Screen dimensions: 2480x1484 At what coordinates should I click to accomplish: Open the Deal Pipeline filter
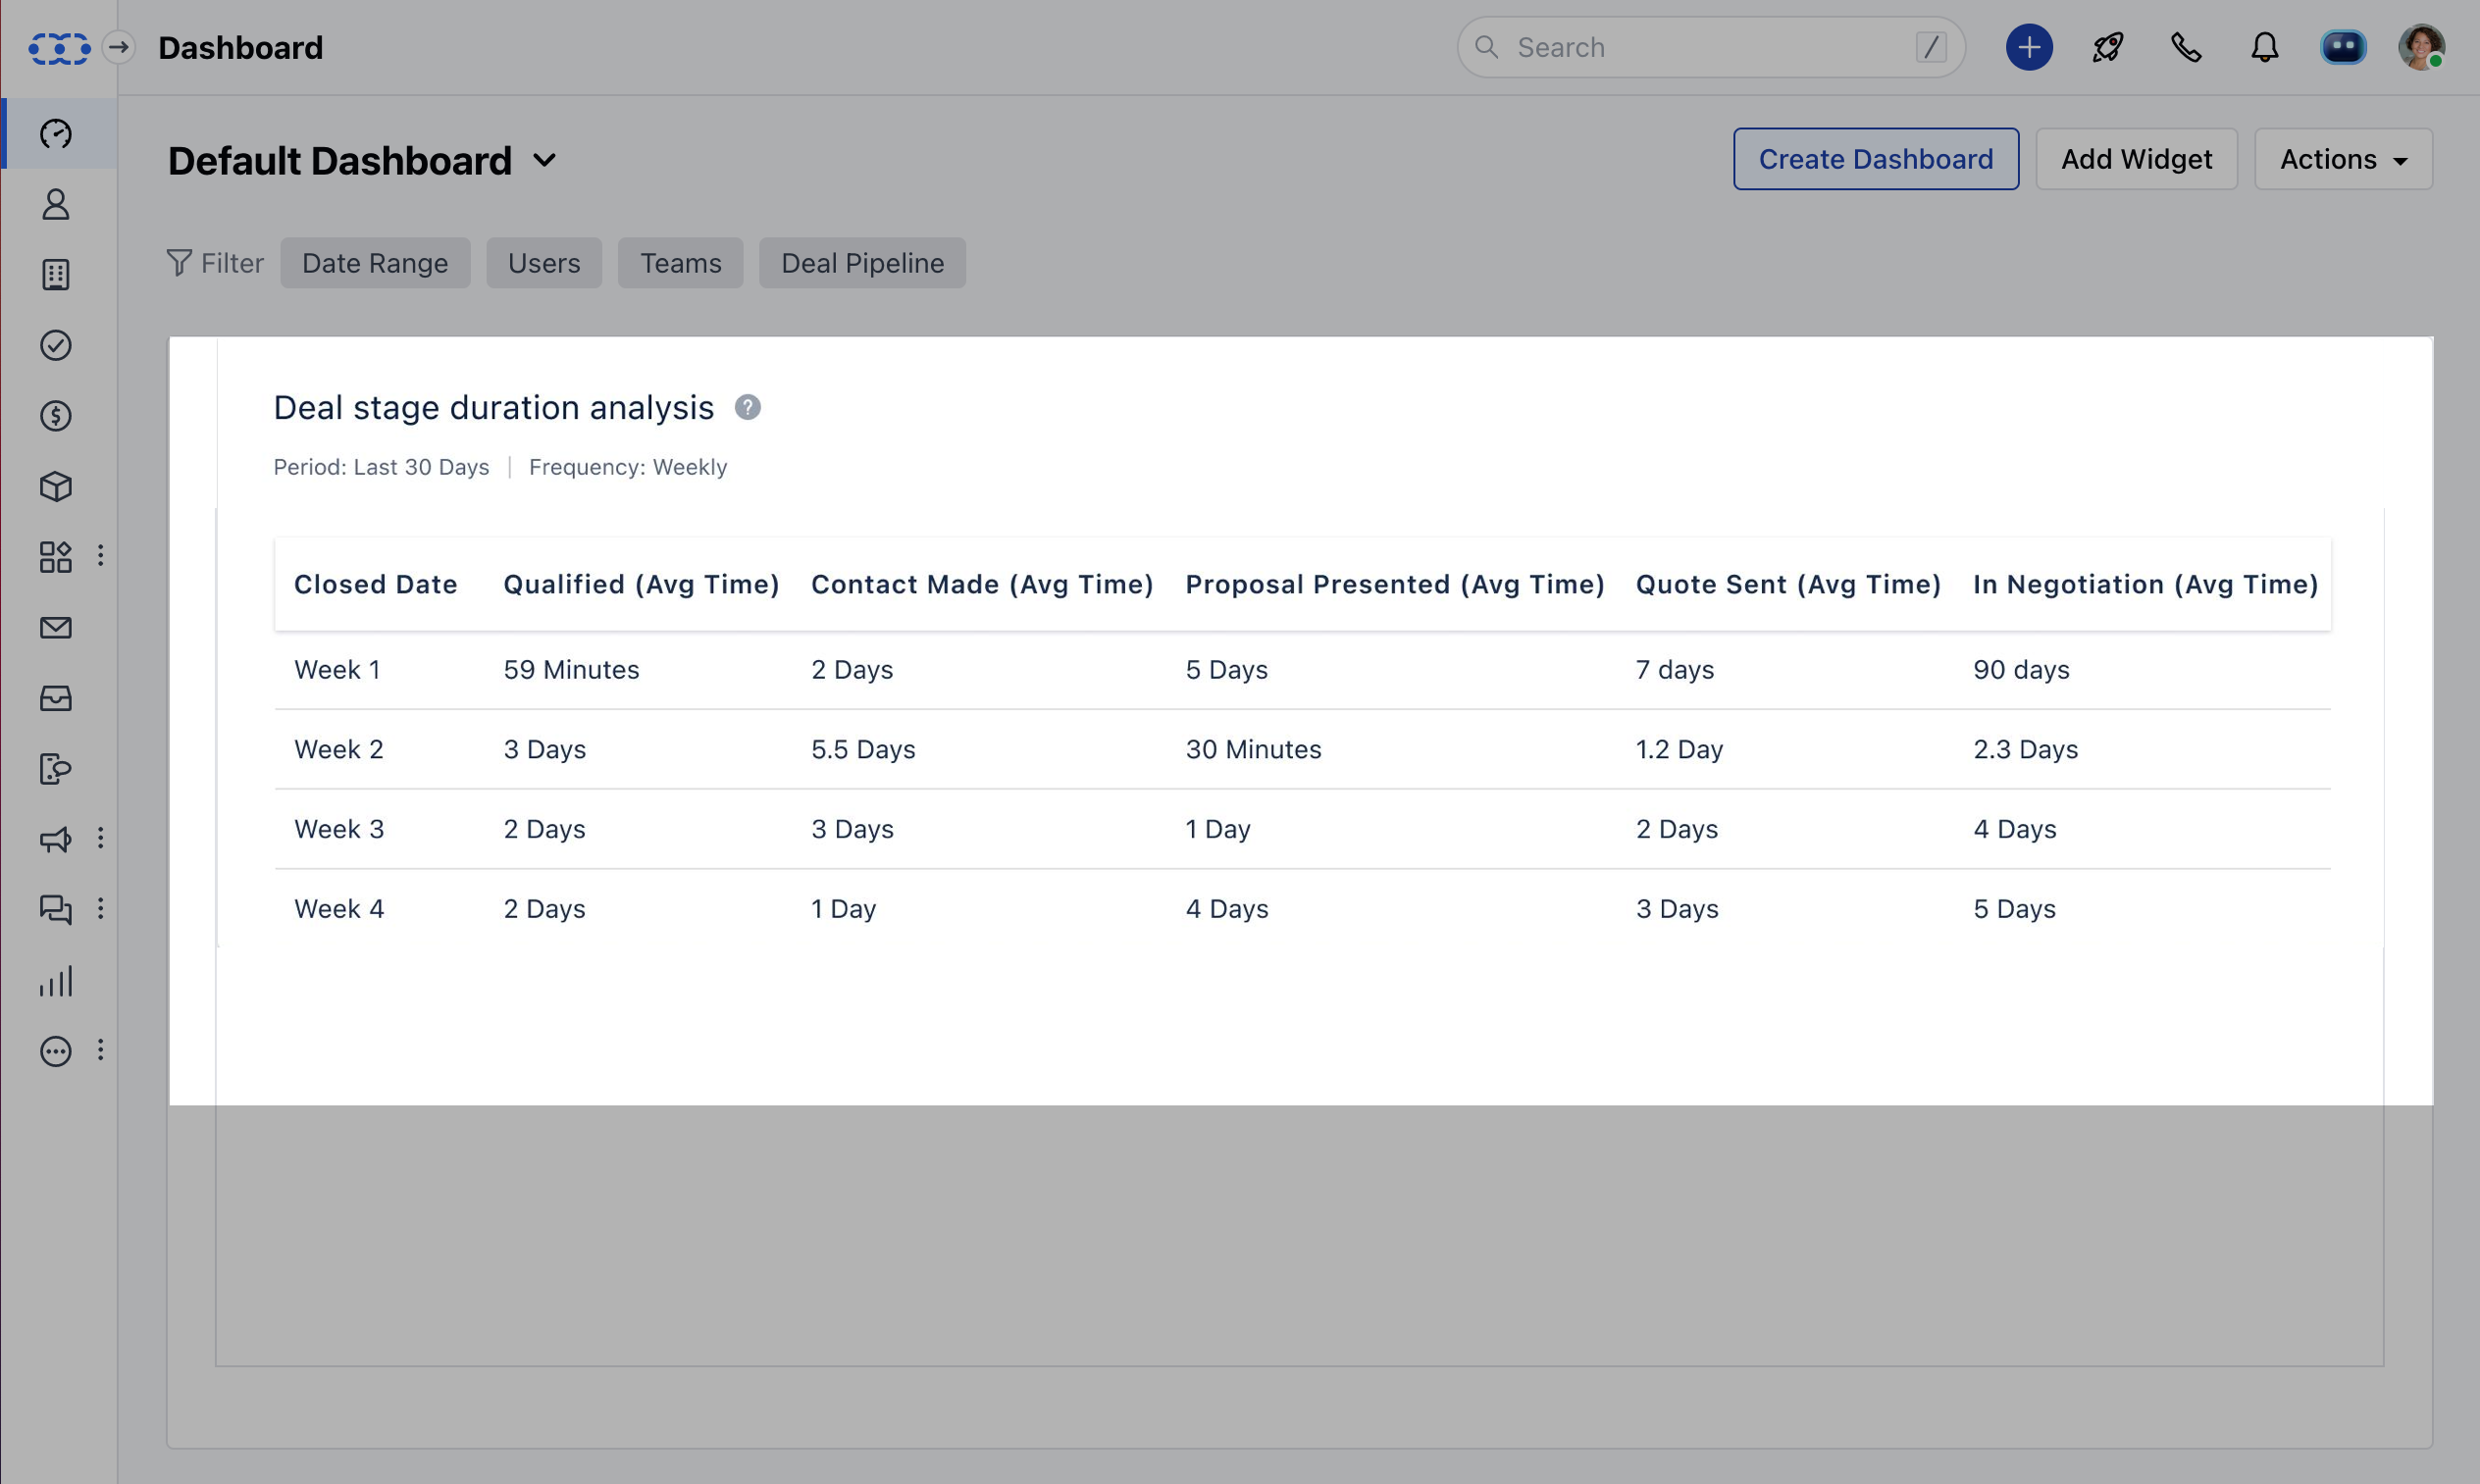pyautogui.click(x=862, y=263)
